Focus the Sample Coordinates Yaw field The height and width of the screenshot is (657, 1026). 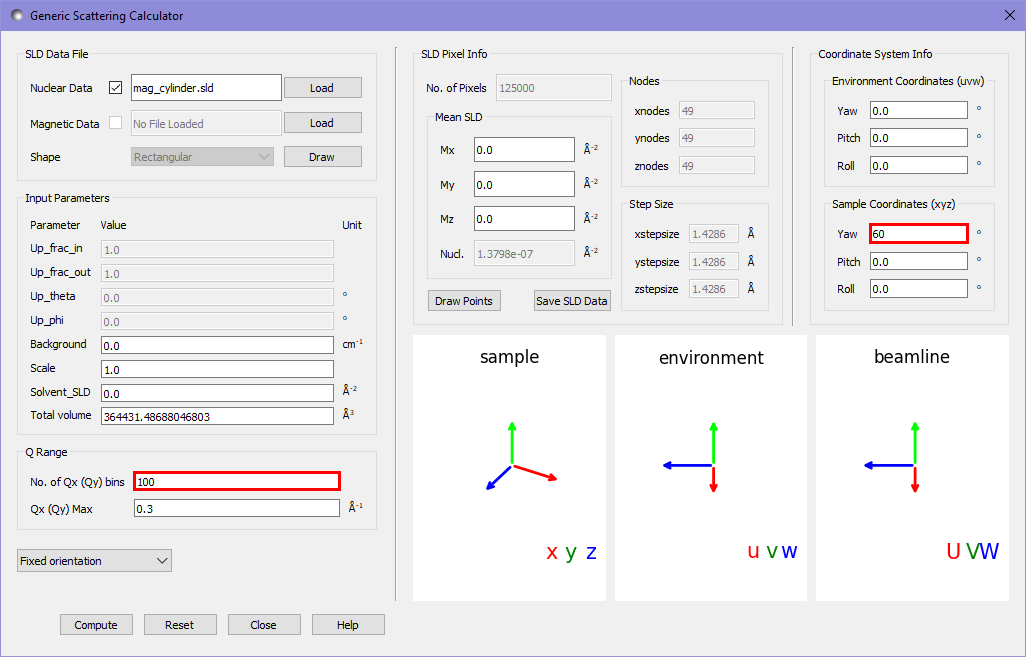(x=918, y=234)
